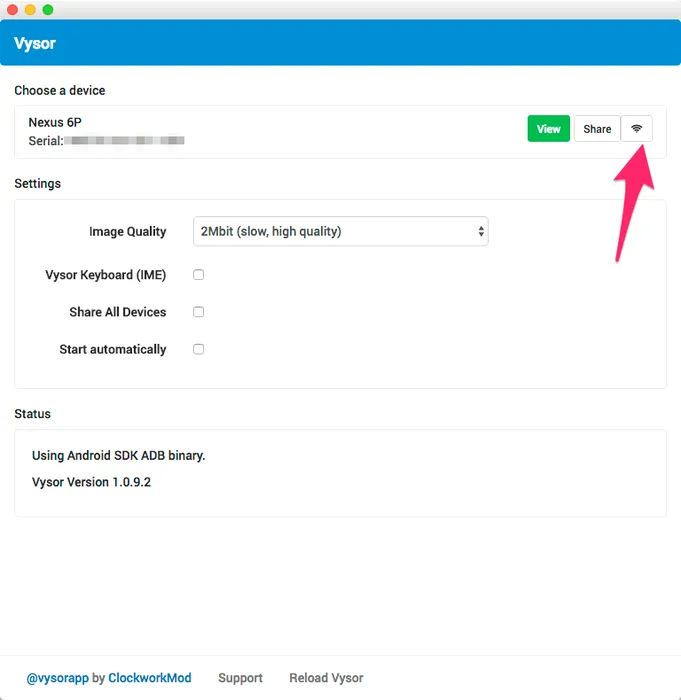Click the red close window button
The image size is (681, 700).
pos(13,9)
